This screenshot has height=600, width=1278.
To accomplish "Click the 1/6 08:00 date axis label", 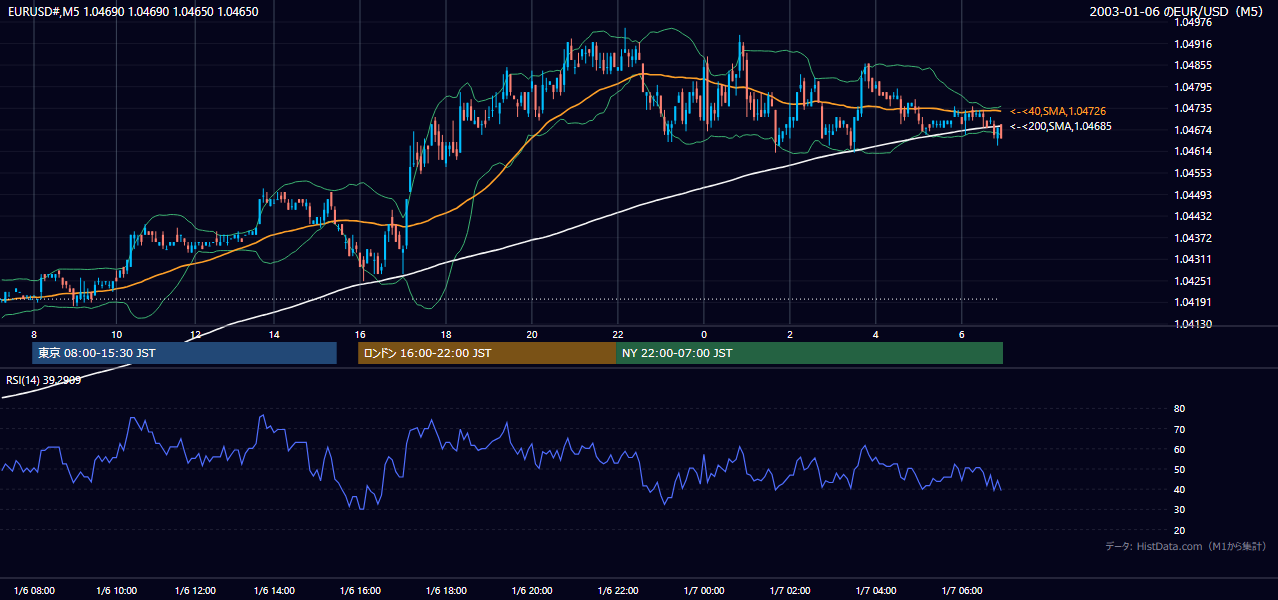I will click(33, 590).
